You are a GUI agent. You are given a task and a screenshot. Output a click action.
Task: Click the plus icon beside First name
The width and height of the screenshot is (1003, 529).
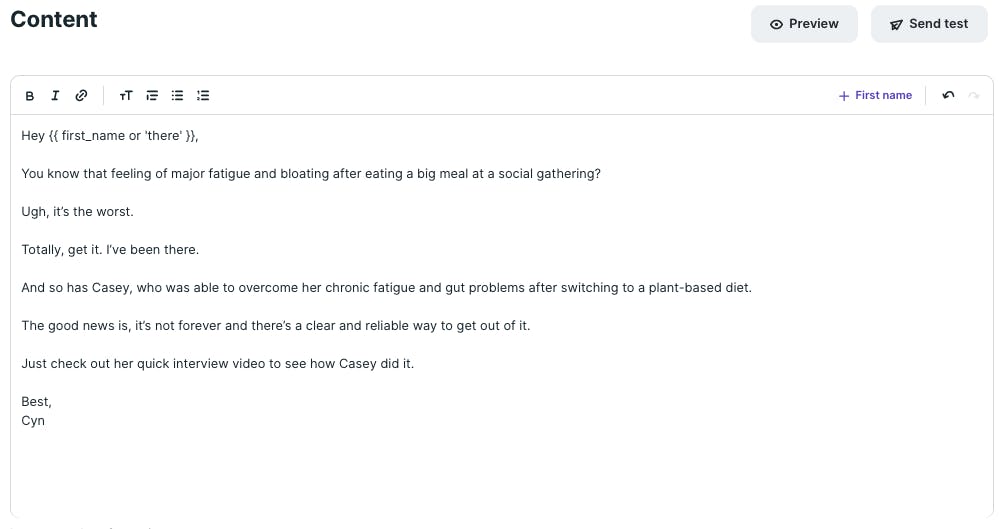tap(844, 96)
